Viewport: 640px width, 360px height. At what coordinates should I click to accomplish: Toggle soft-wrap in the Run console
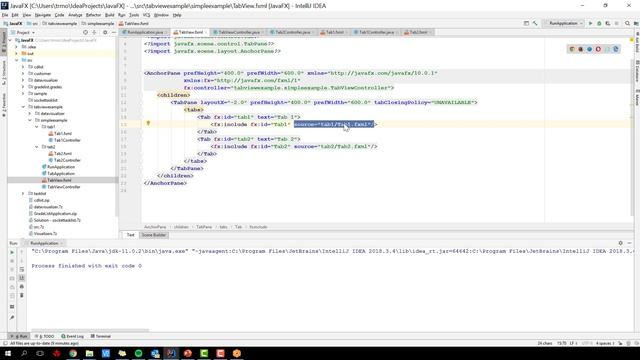[x=22, y=269]
